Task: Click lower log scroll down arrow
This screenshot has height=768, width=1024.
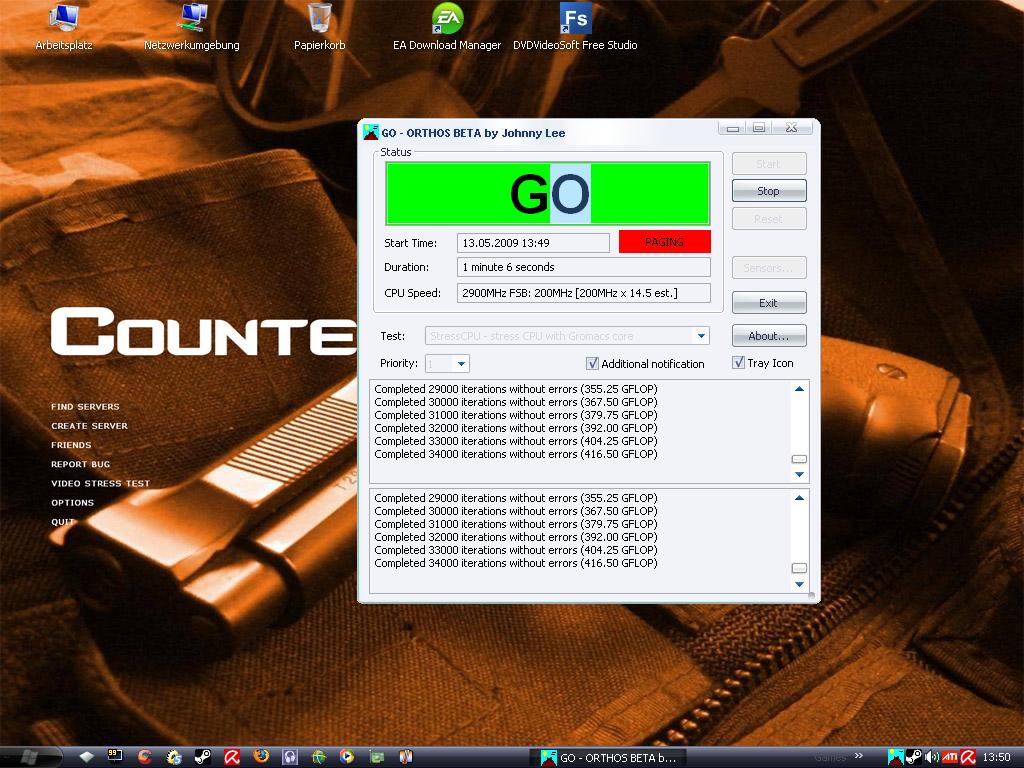Action: coord(799,584)
